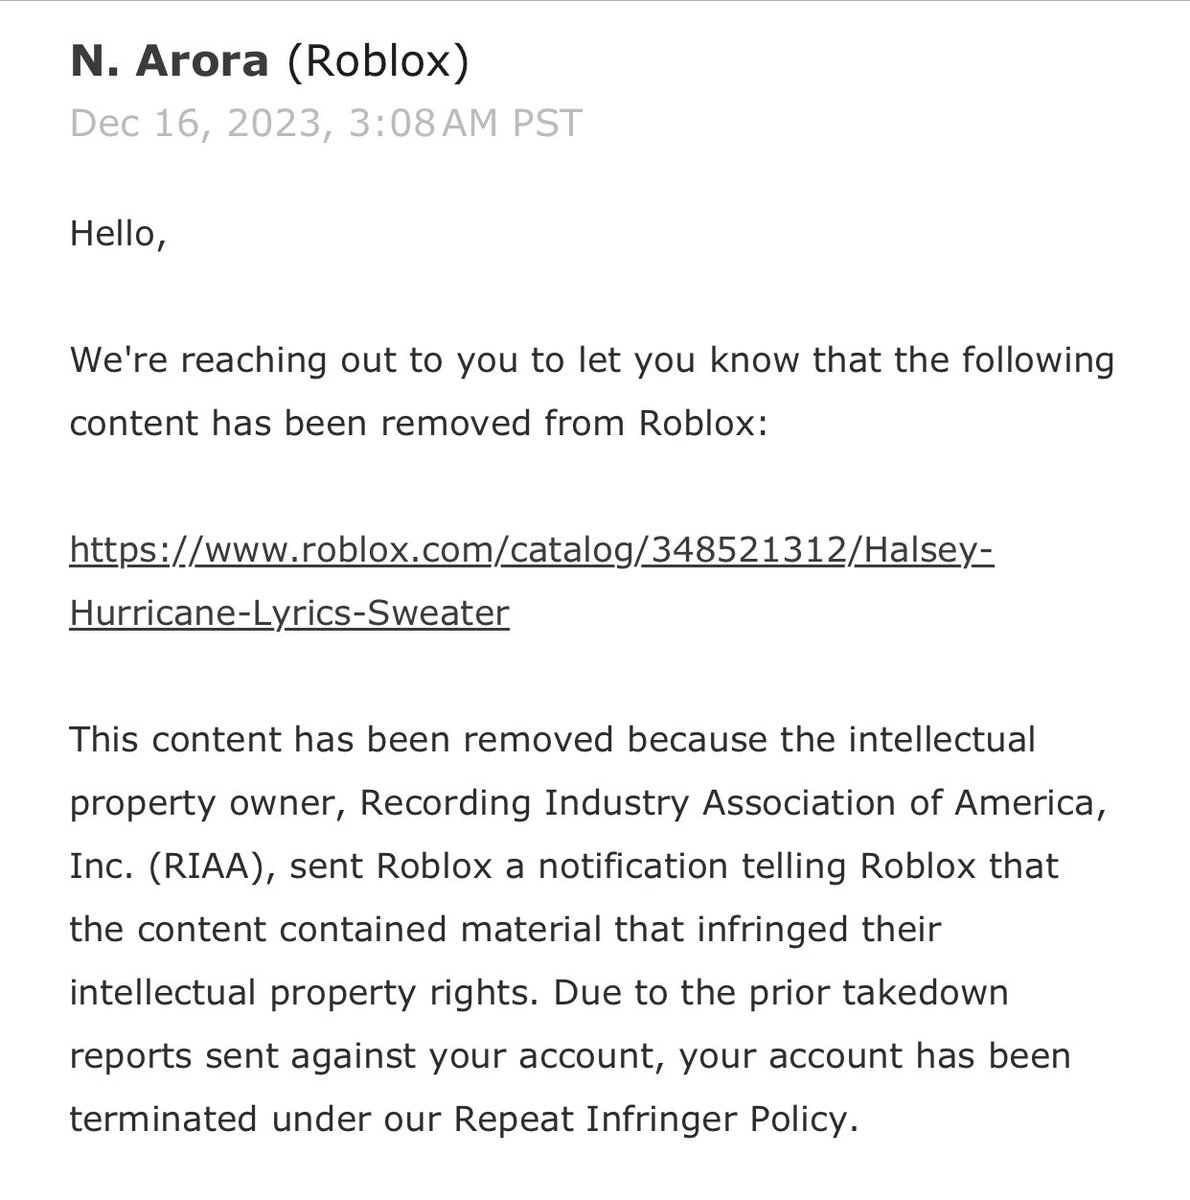Click the 3:08 AM PST time text

pyautogui.click(x=465, y=122)
